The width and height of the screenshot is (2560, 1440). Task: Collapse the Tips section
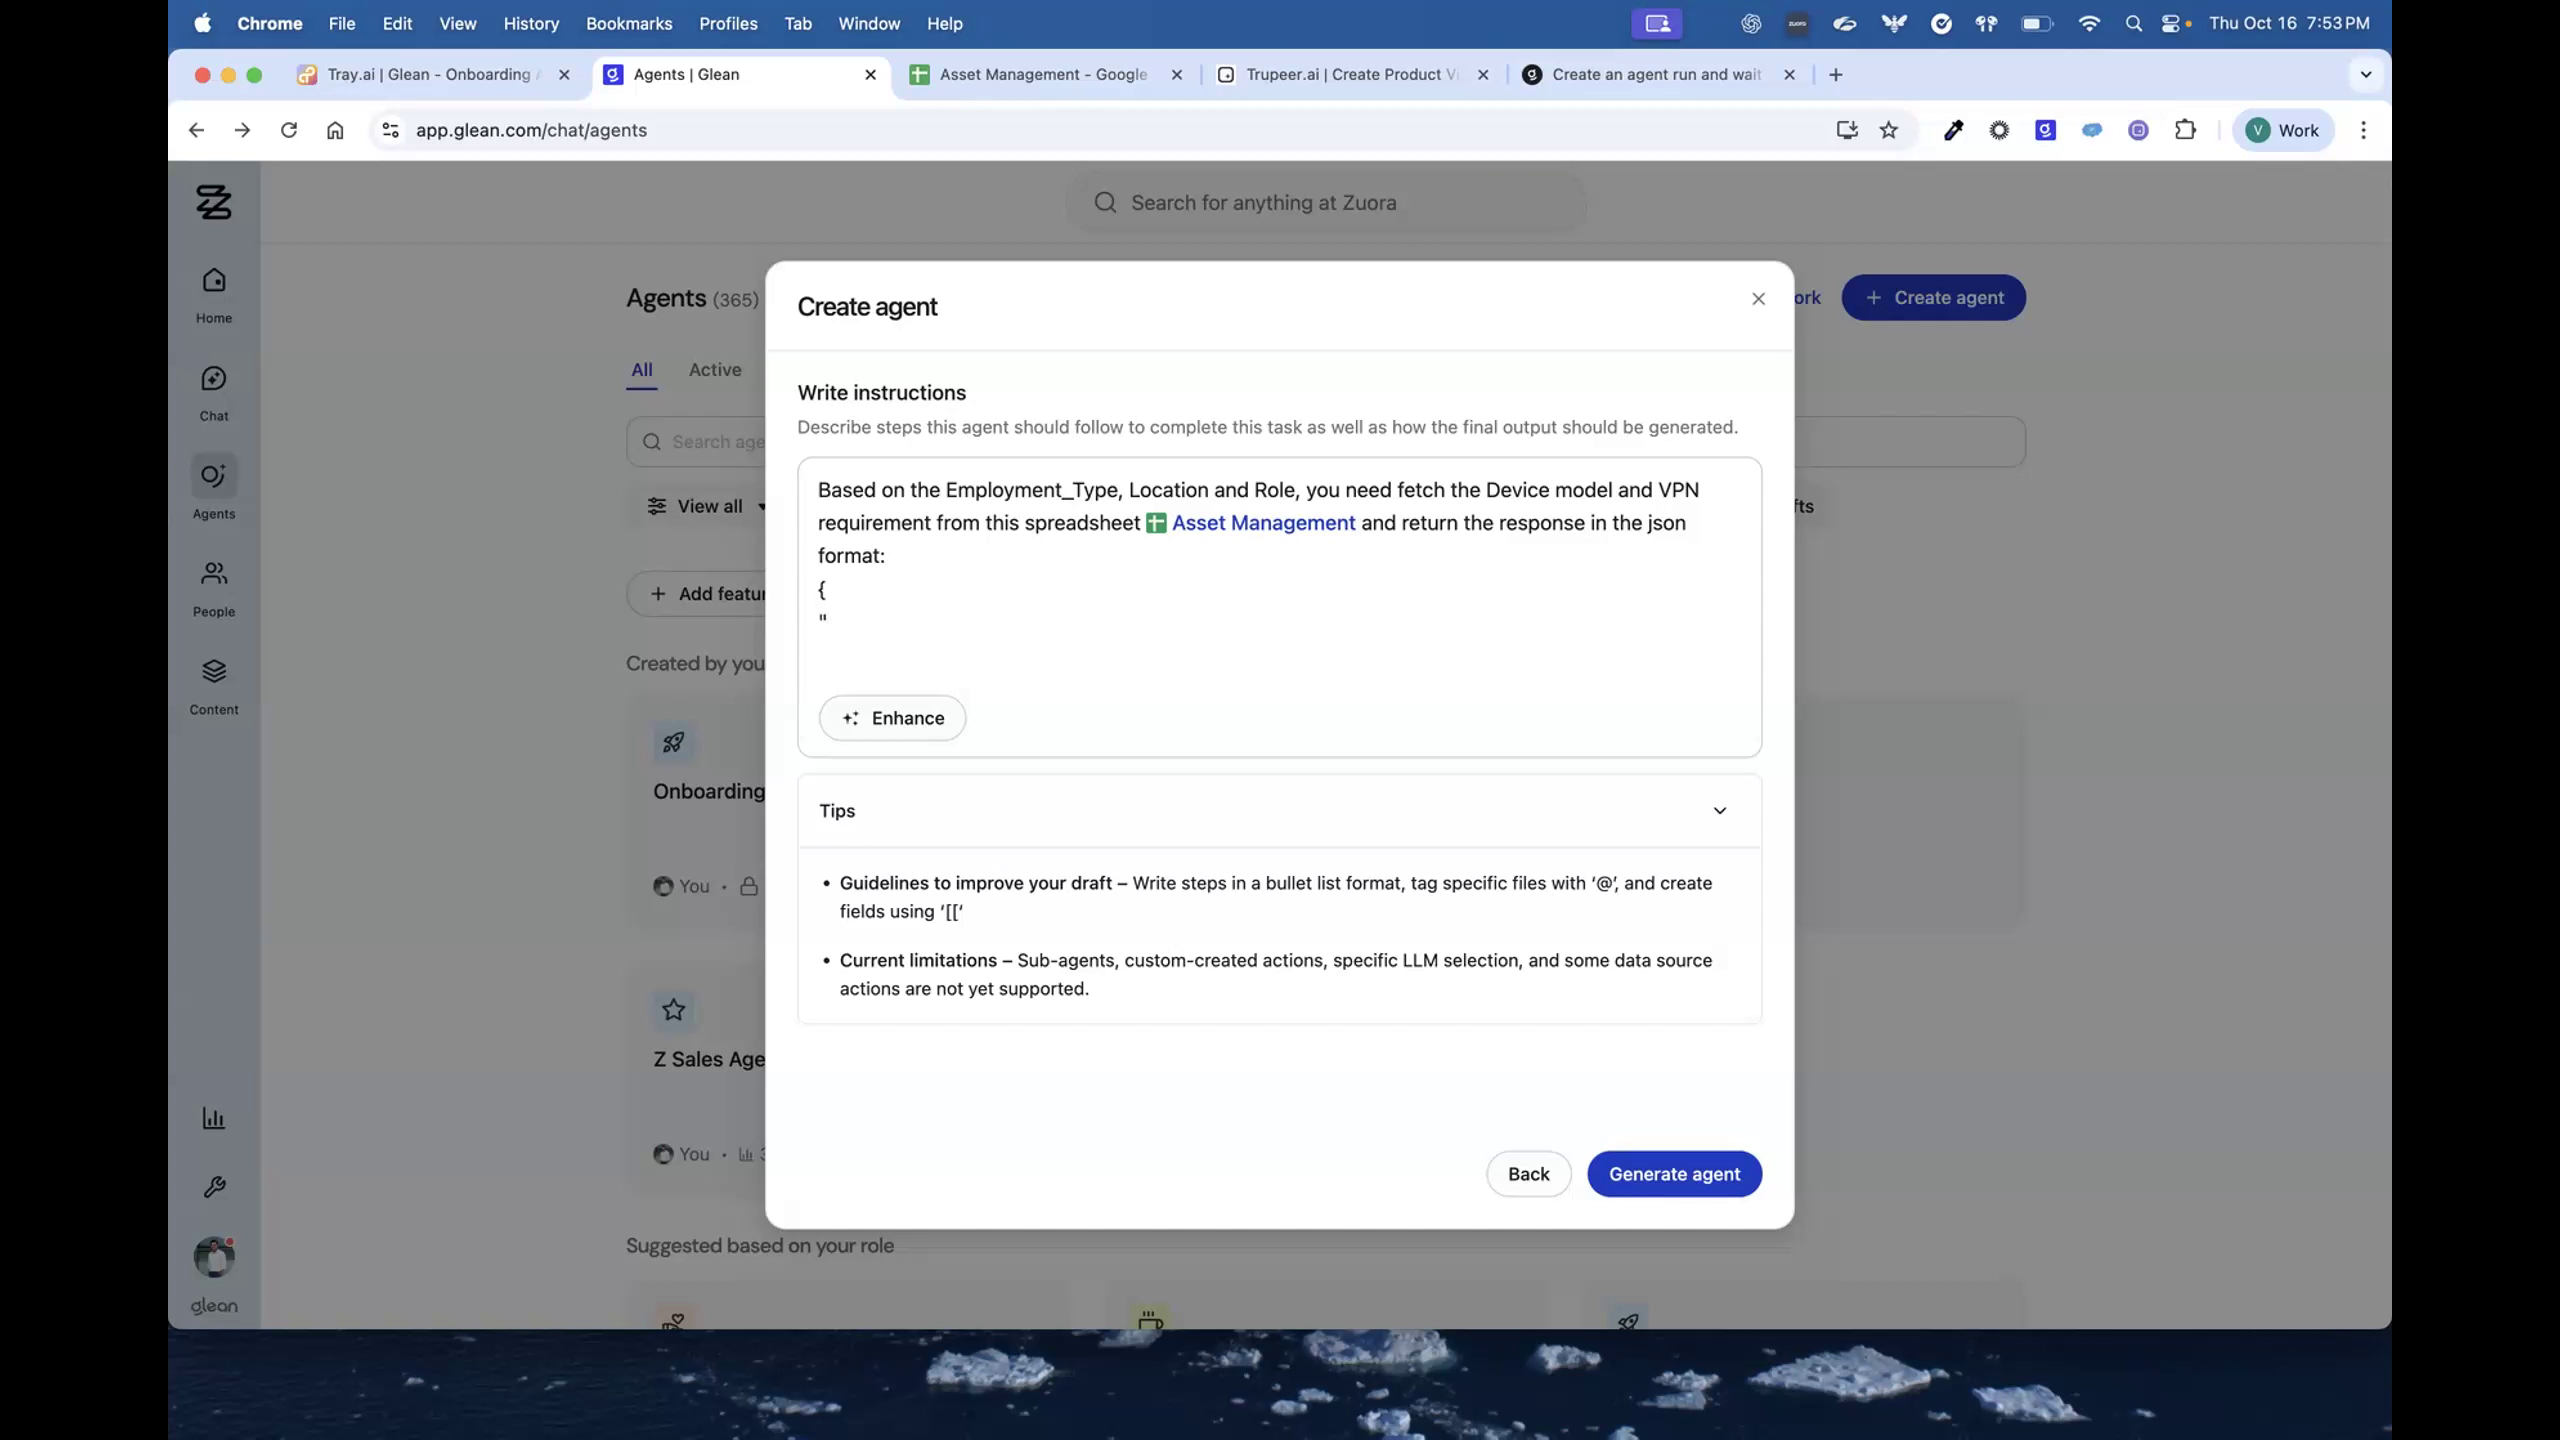[1718, 810]
